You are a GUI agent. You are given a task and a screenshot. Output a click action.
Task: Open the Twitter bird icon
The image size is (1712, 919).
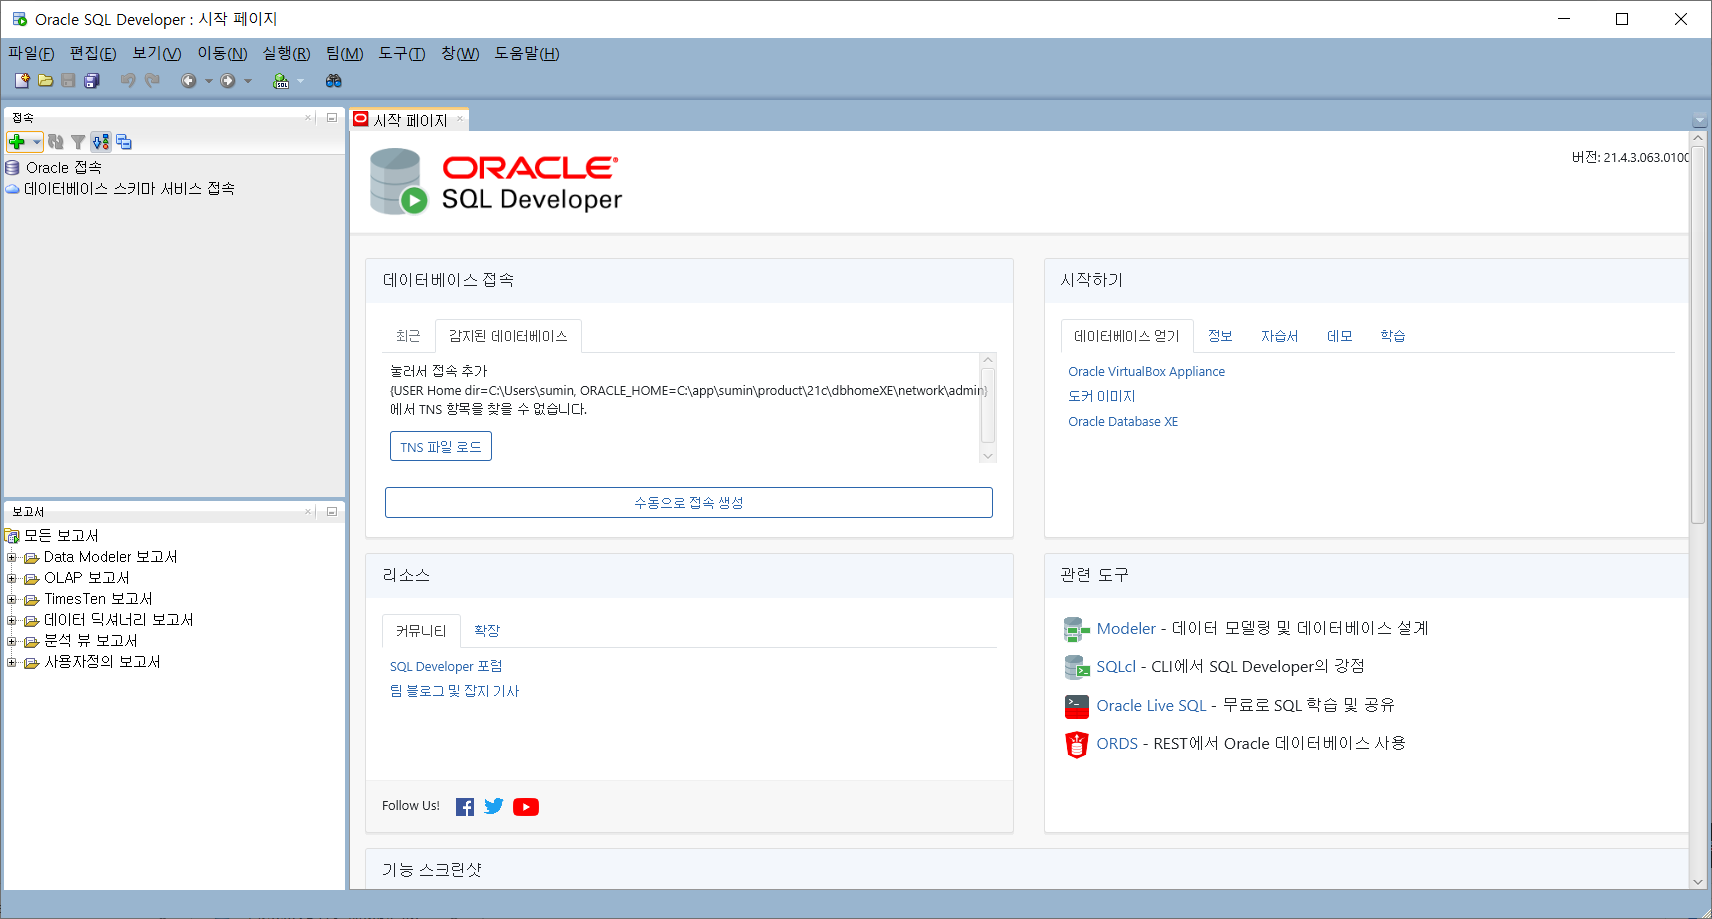494,806
